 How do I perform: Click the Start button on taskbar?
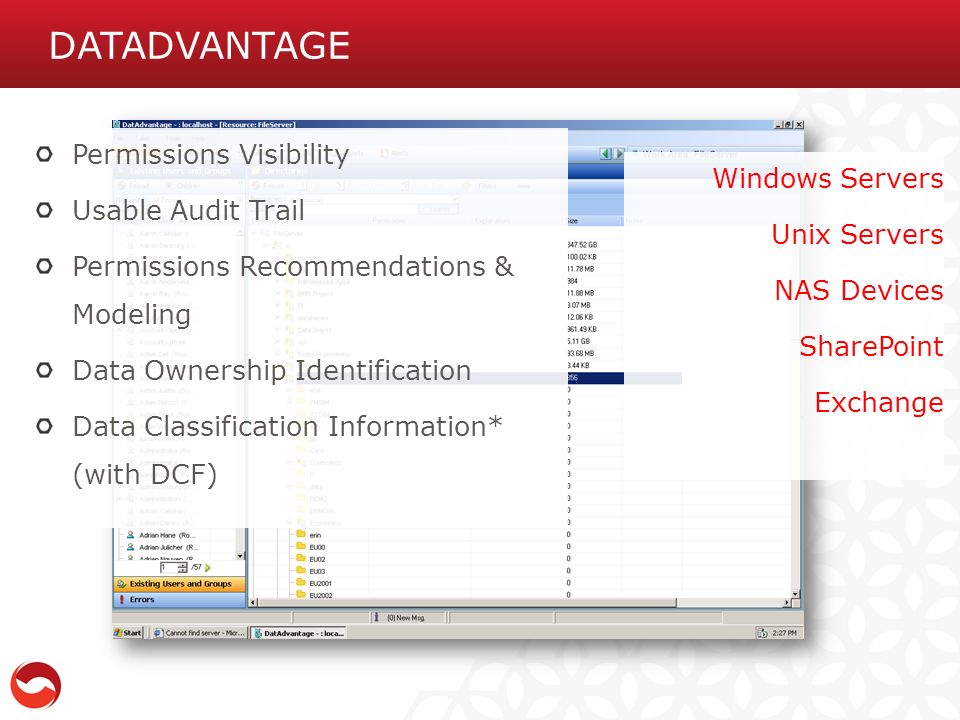point(128,633)
